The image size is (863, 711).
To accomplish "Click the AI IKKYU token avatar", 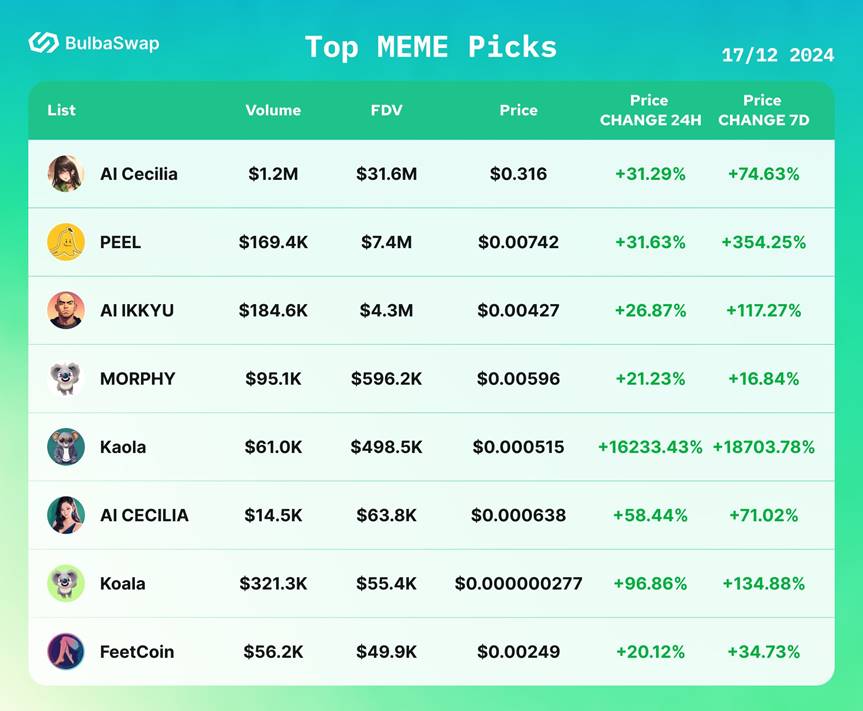I will pyautogui.click(x=66, y=310).
